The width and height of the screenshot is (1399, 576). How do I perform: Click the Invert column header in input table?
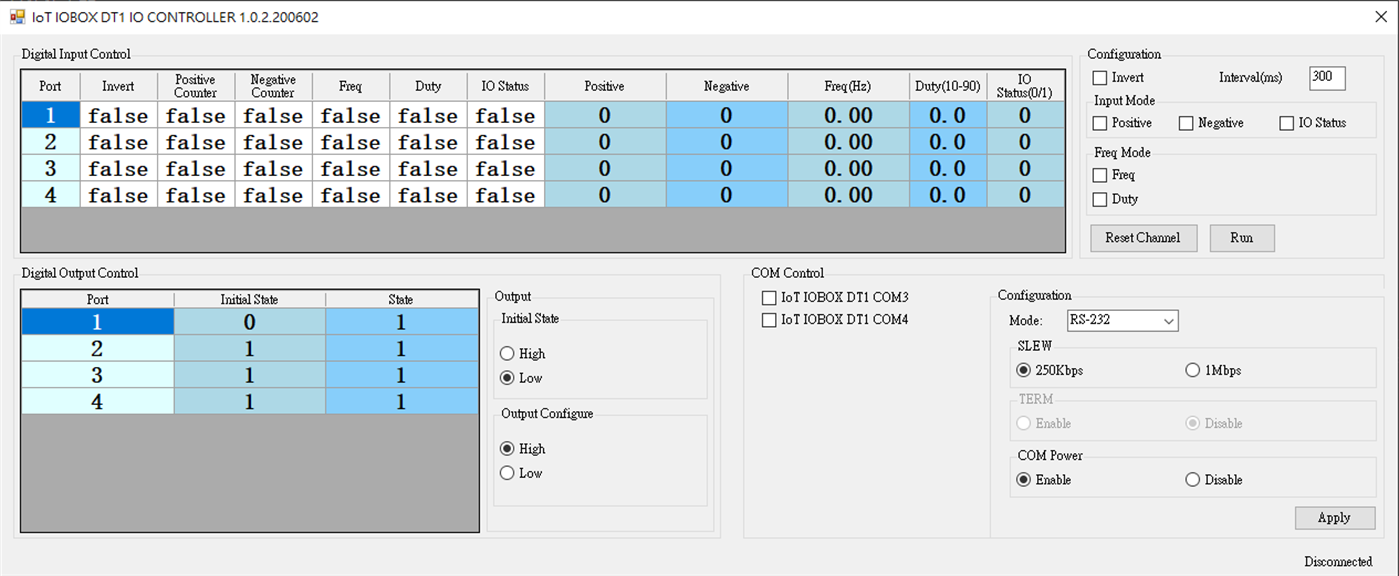[x=118, y=86]
